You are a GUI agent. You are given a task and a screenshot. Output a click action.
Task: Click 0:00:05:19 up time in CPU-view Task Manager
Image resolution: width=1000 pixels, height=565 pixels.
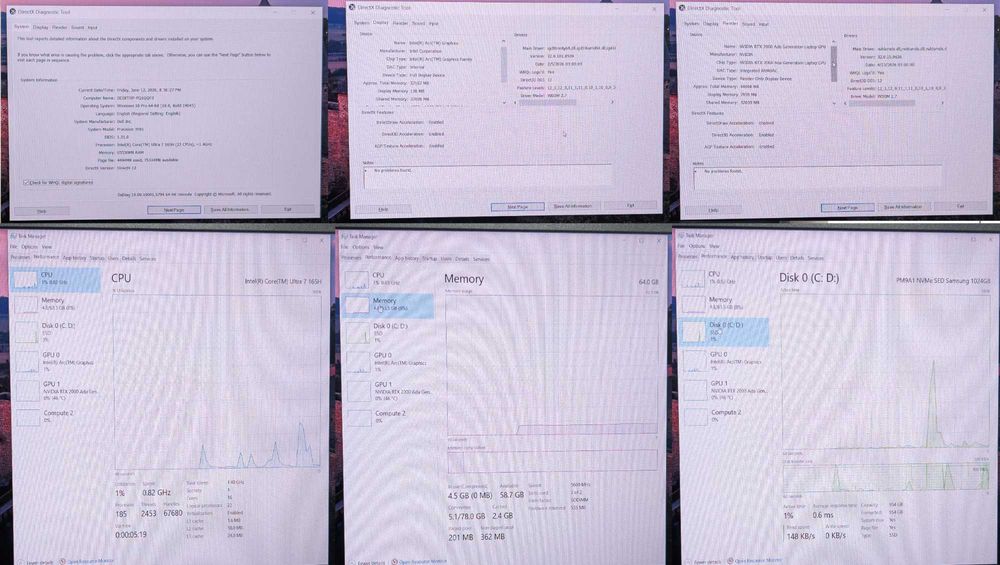[131, 535]
